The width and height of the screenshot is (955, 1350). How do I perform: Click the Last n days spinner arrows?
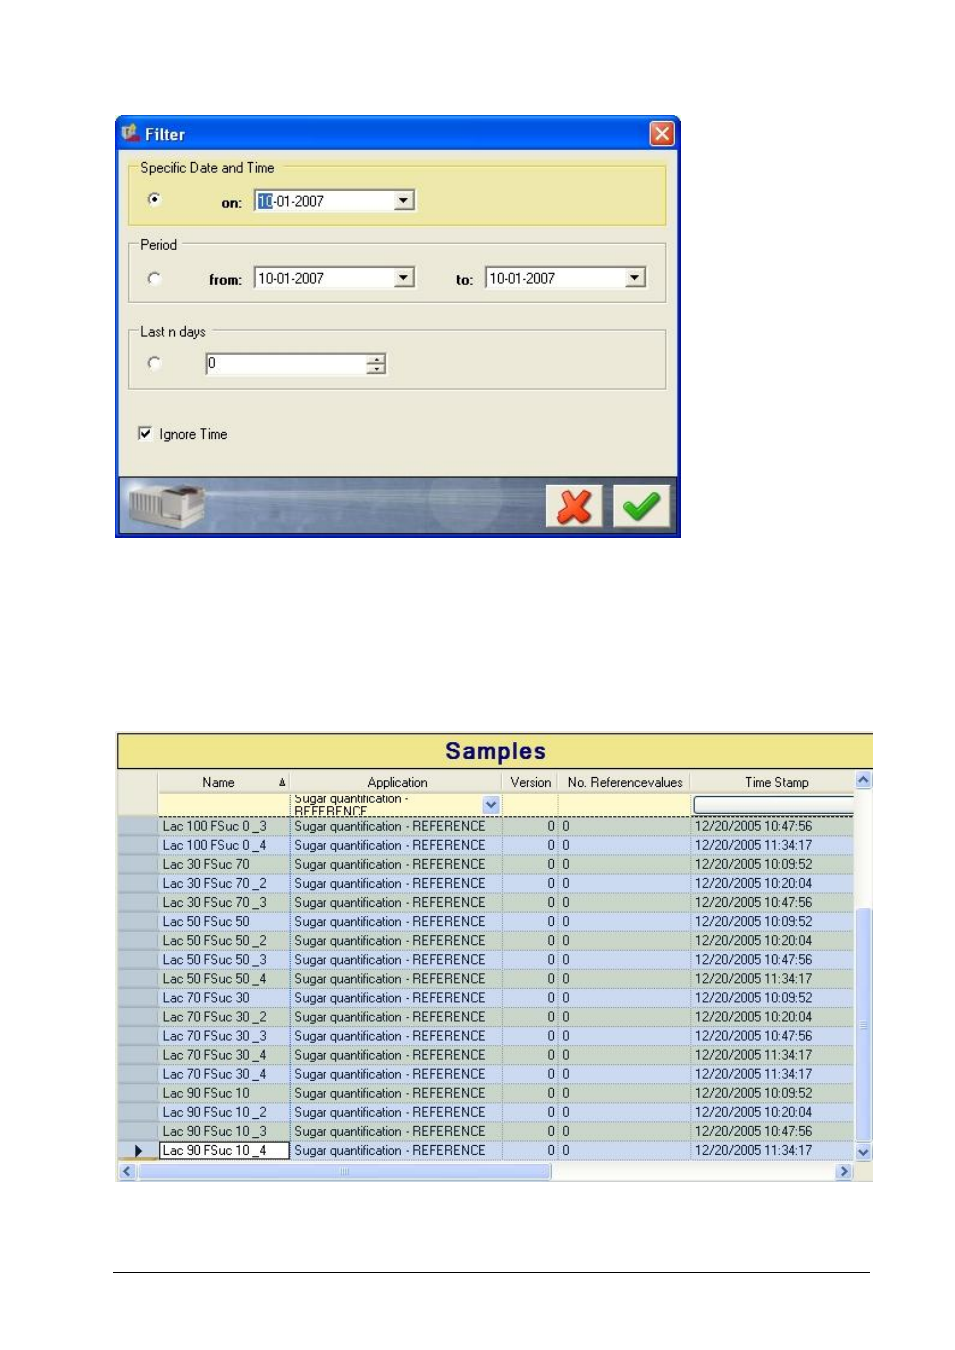pos(376,364)
